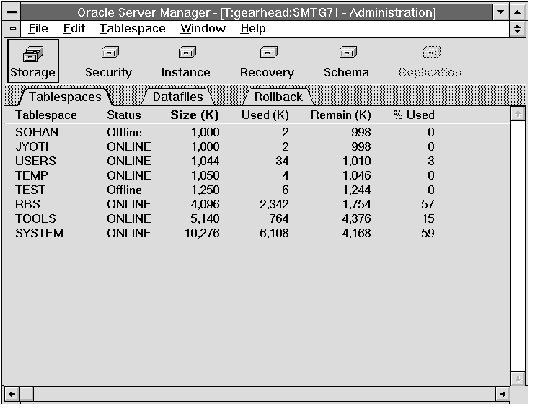Click the Used (K) column header
Viewport: 536px width, 409px height.
click(265, 115)
